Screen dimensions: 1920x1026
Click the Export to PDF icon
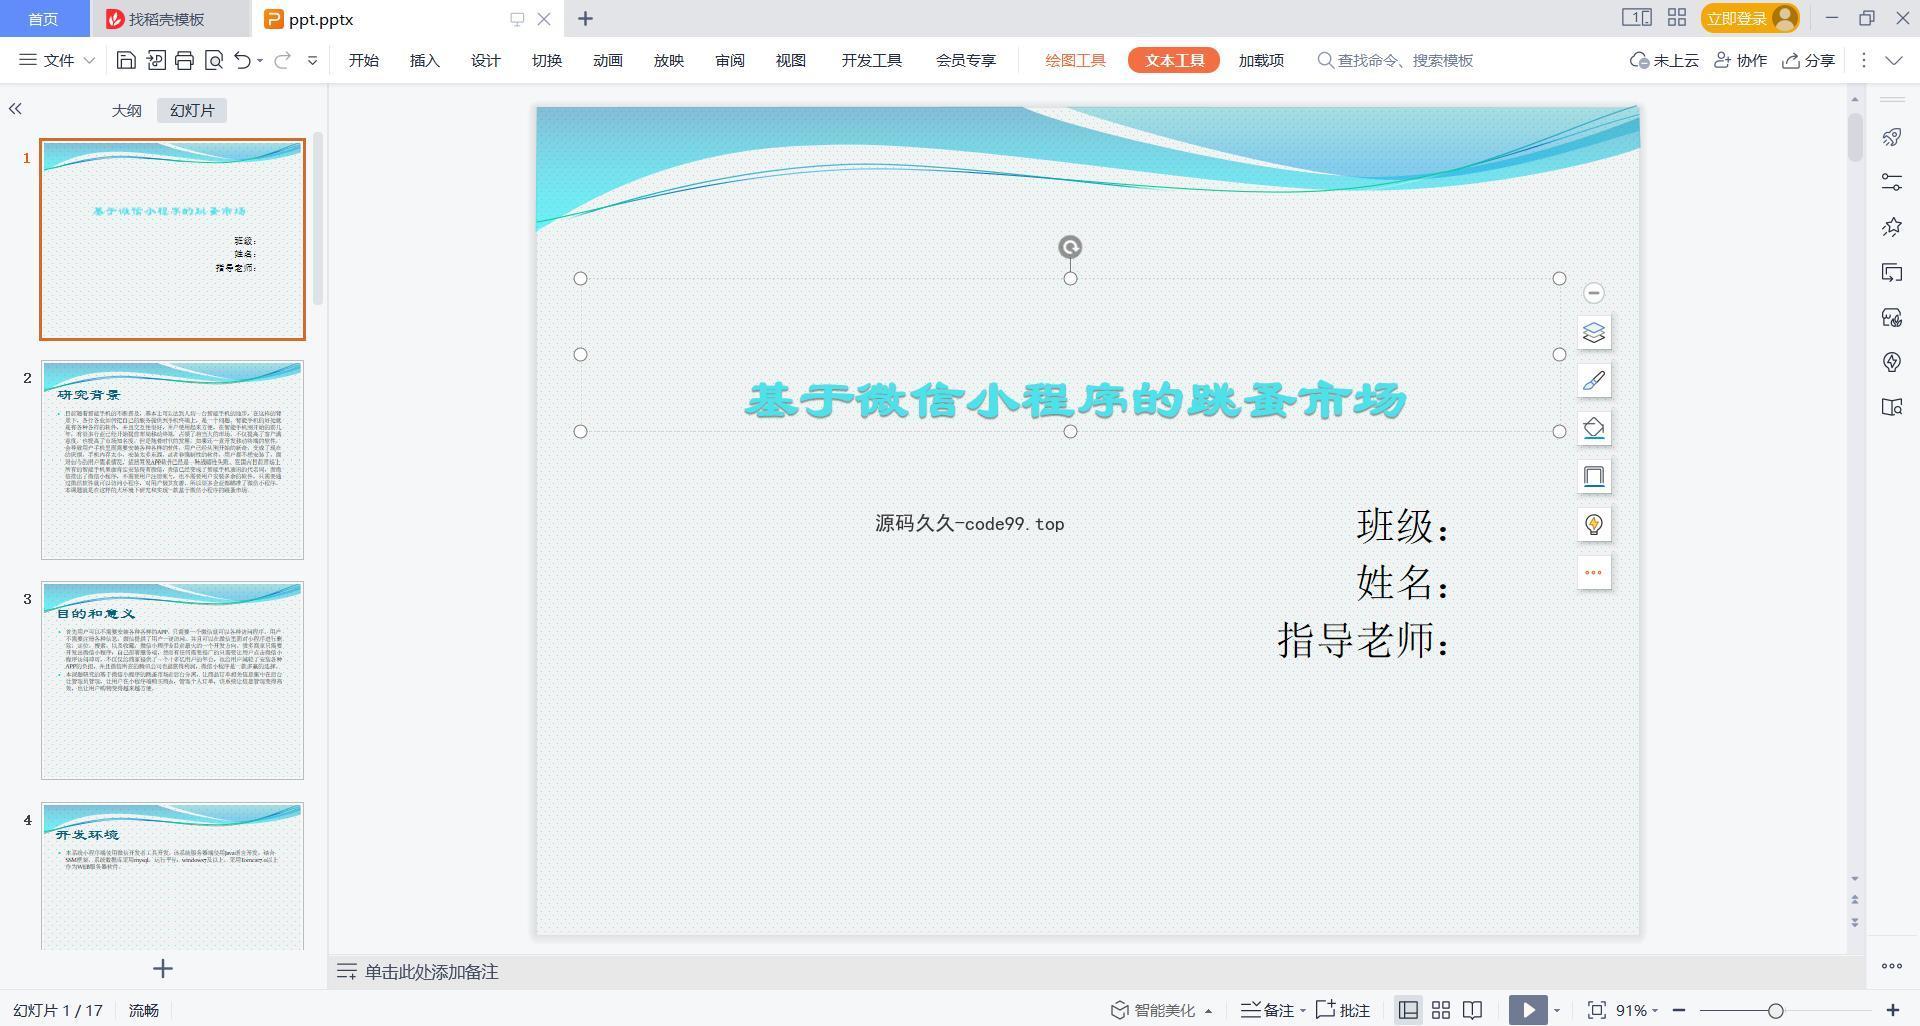point(156,60)
